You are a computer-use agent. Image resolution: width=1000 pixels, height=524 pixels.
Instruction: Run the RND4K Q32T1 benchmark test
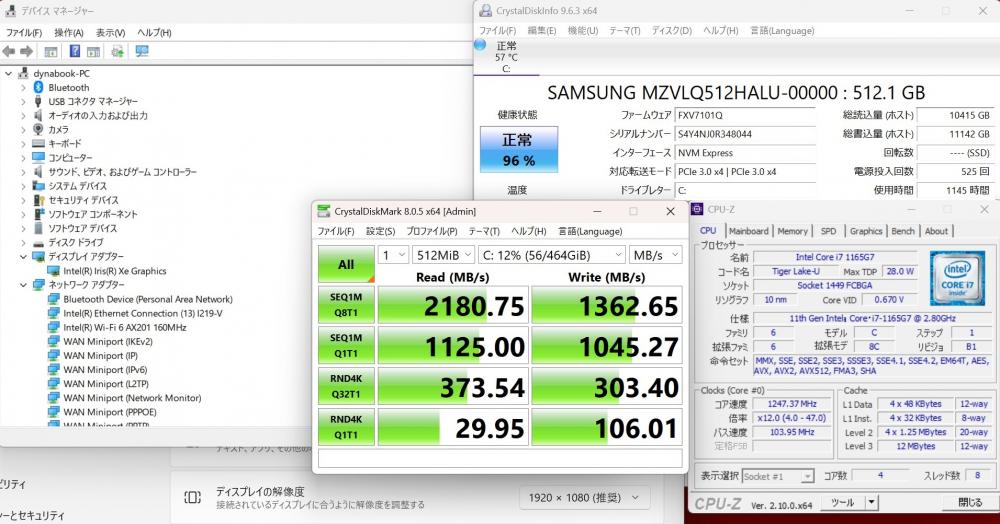[346, 386]
